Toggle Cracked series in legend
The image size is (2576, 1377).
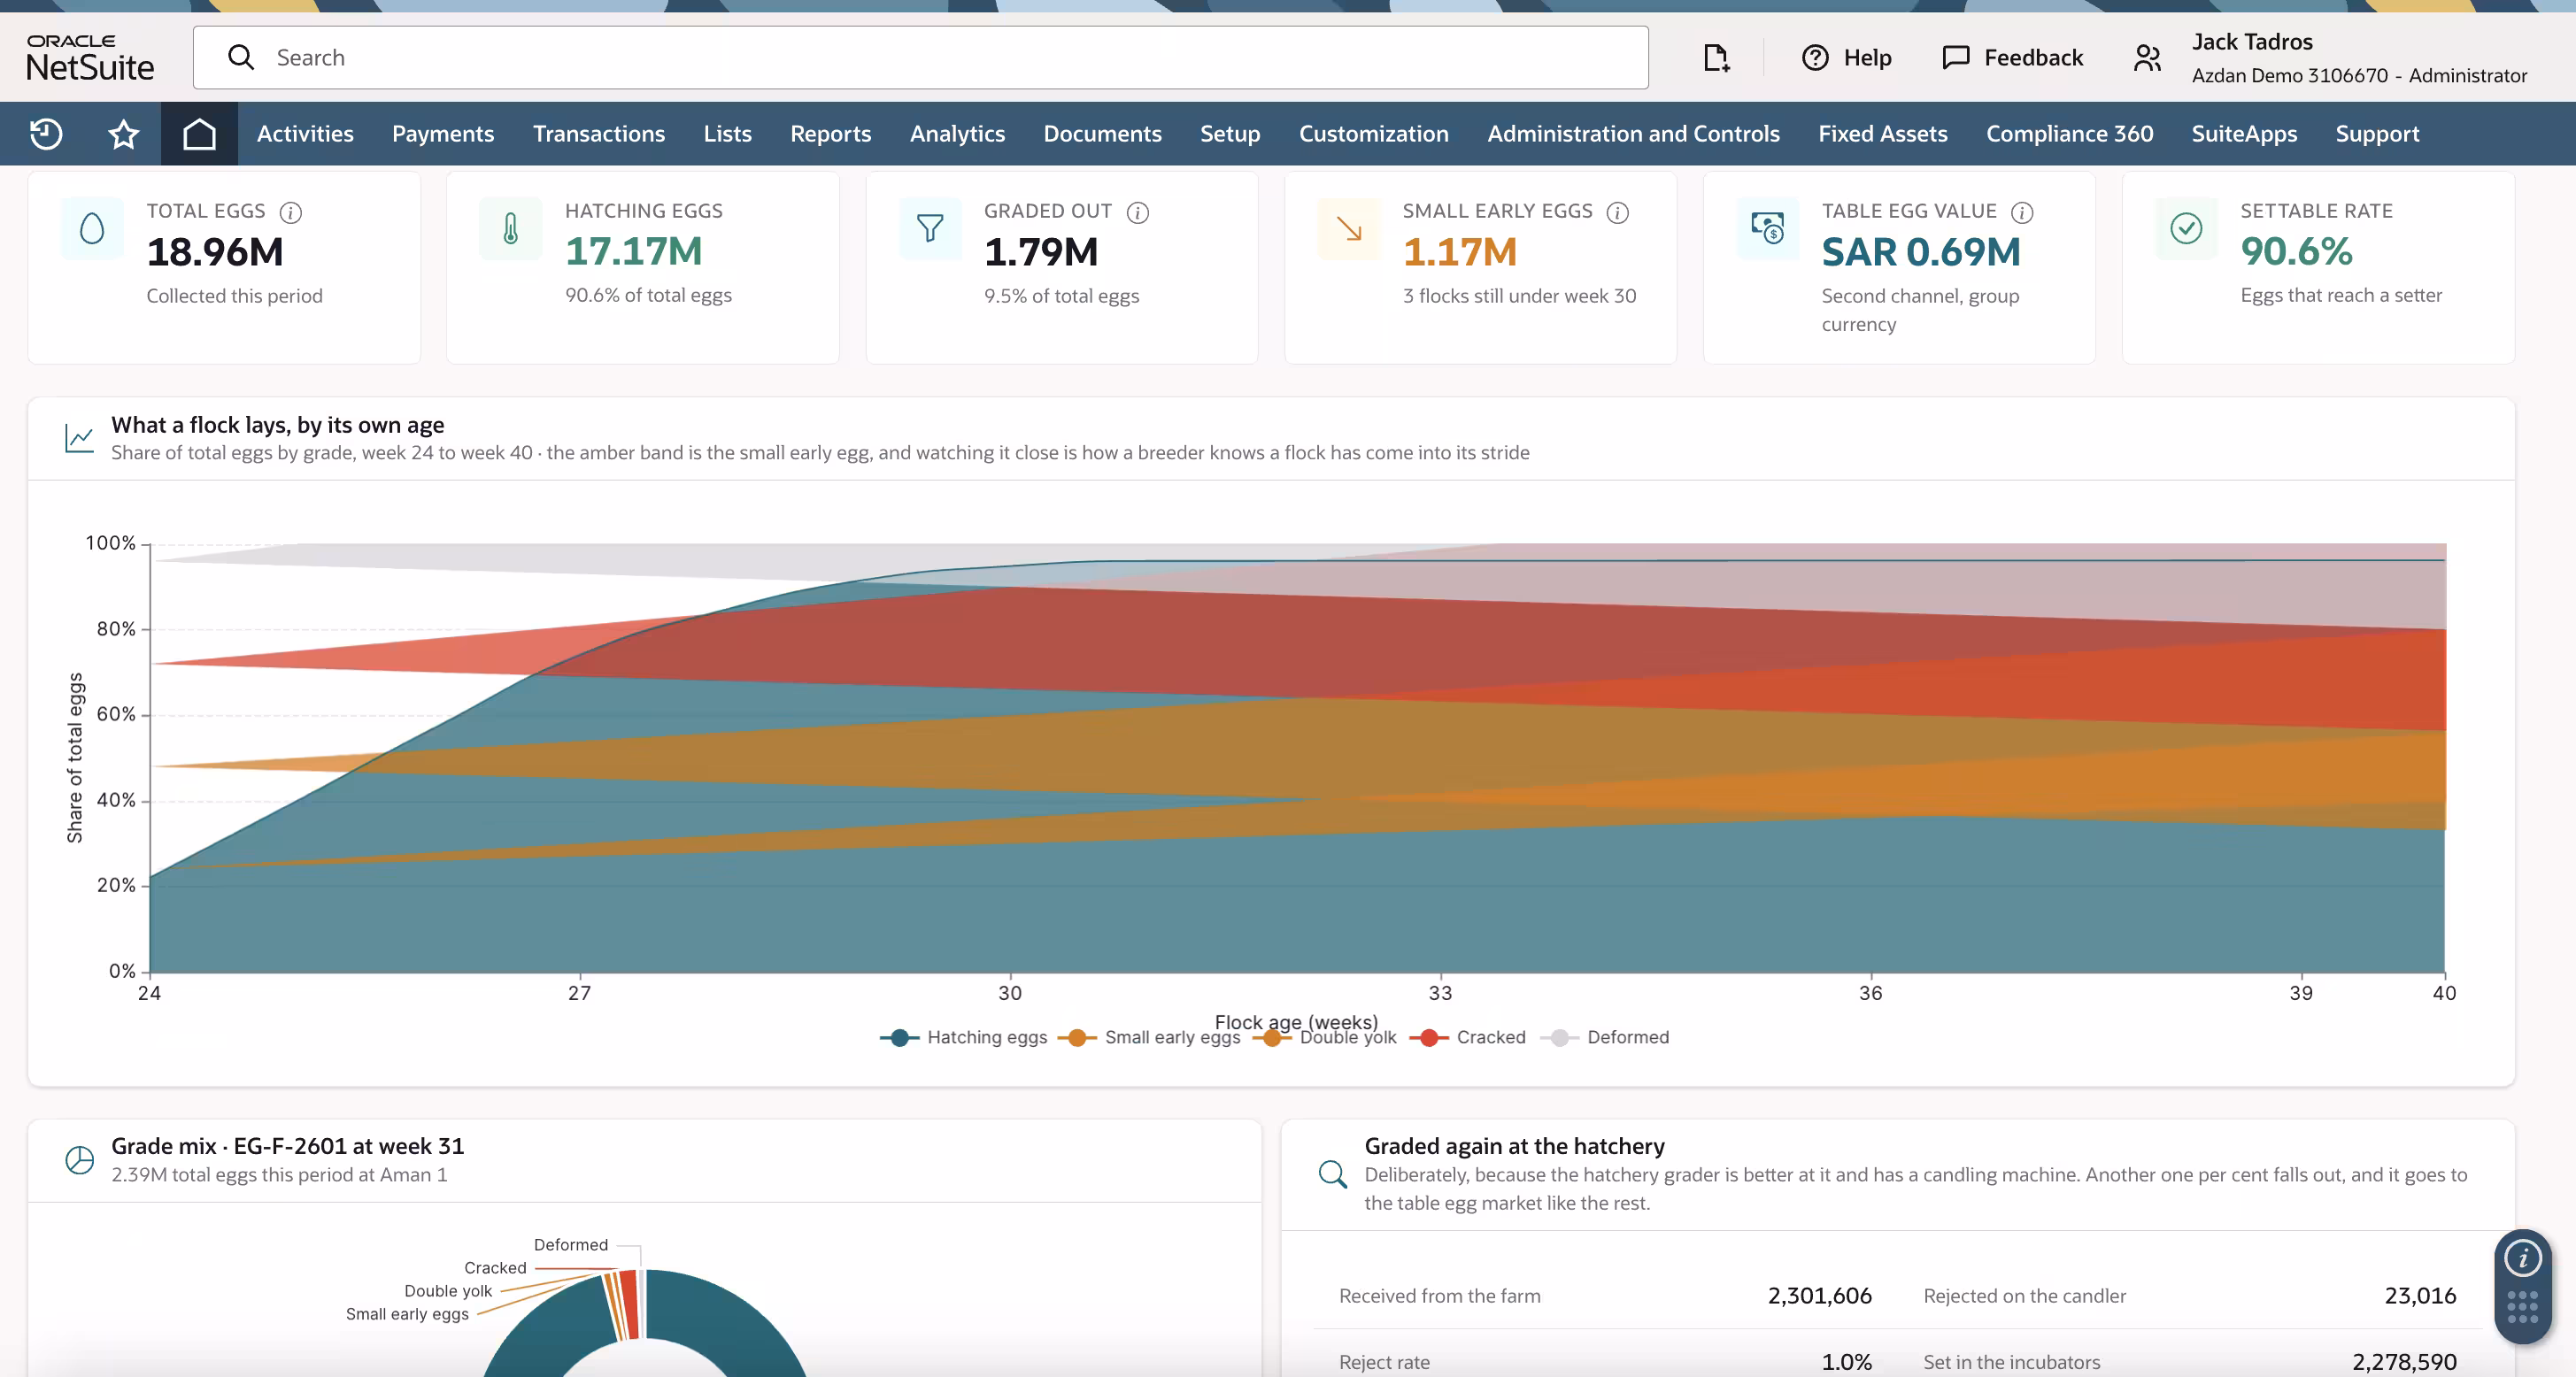(x=1468, y=1038)
